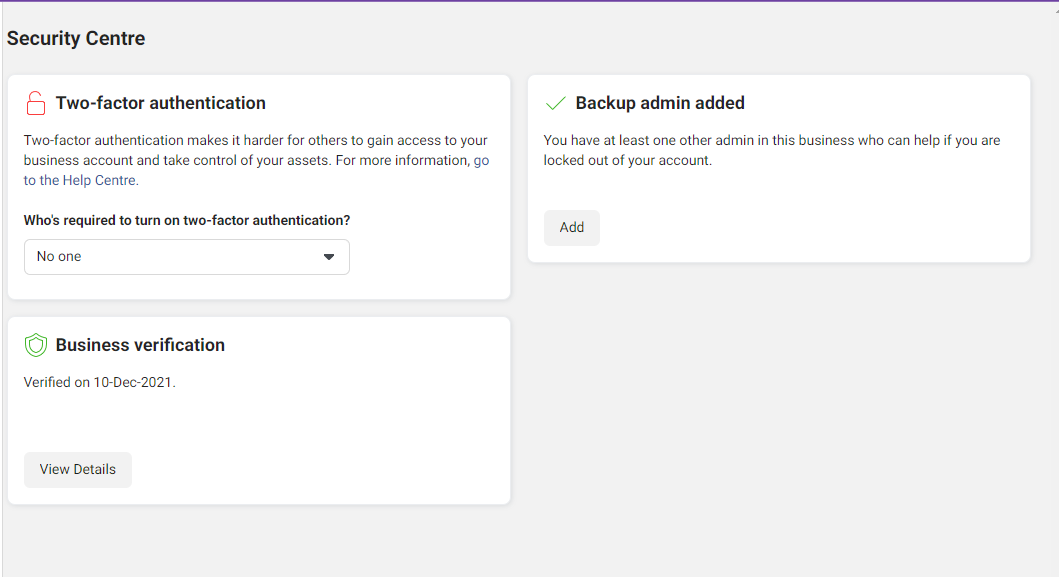Click the Verified on 10-Dec-2021 text

[x=99, y=382]
